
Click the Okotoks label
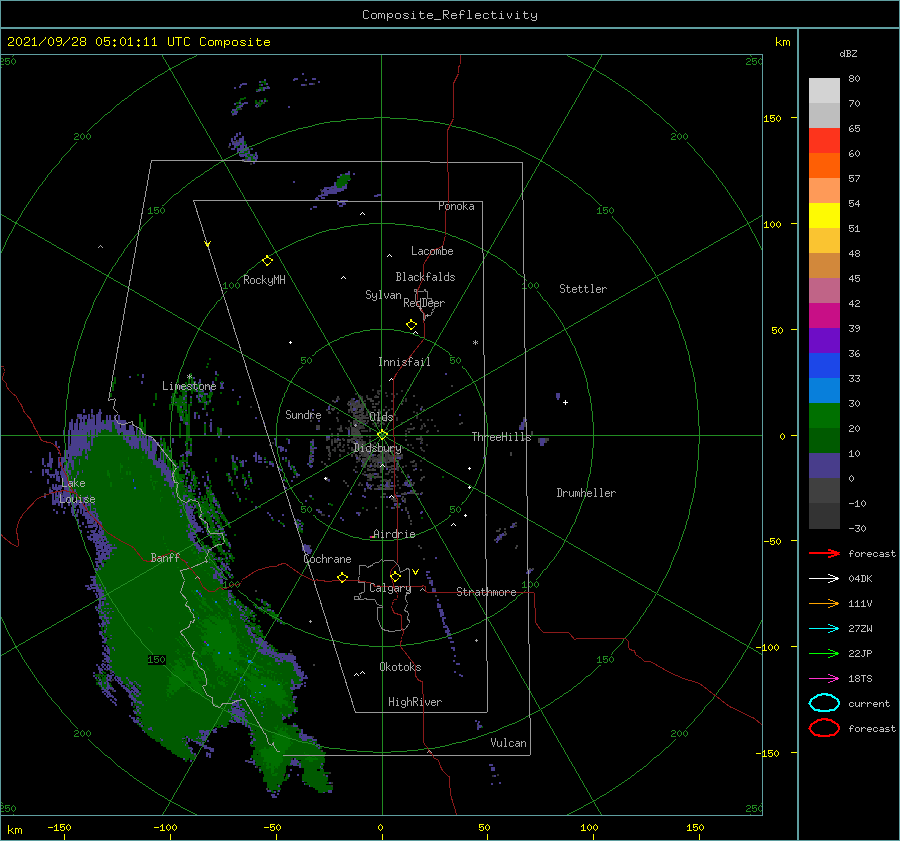[400, 667]
